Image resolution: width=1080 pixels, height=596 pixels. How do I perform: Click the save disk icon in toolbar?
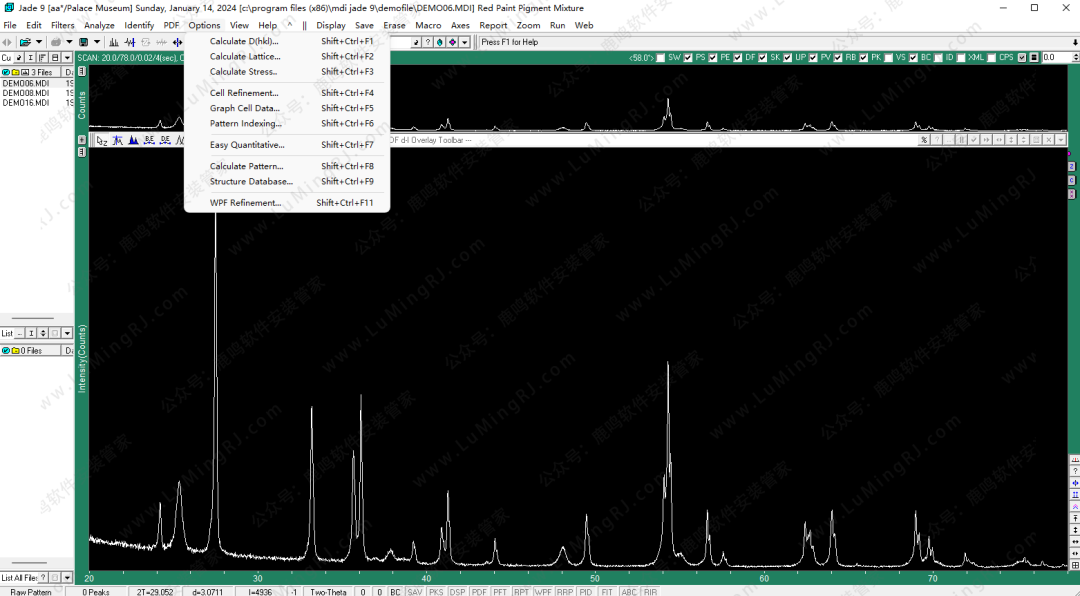click(84, 42)
